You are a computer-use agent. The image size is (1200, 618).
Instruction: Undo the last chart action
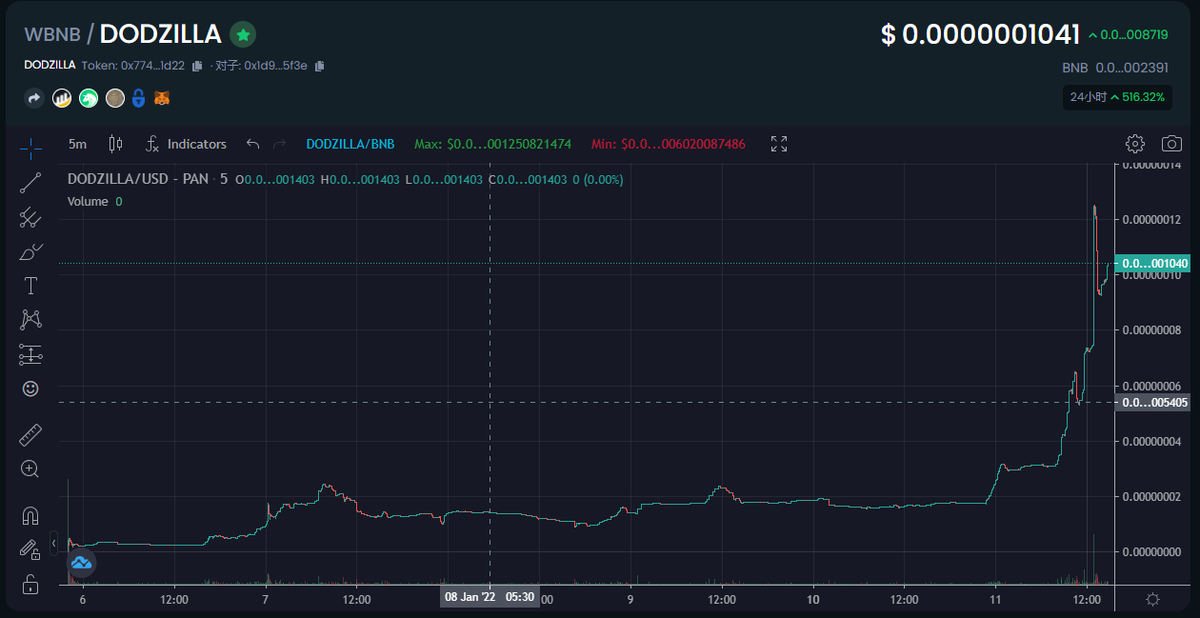[x=253, y=144]
